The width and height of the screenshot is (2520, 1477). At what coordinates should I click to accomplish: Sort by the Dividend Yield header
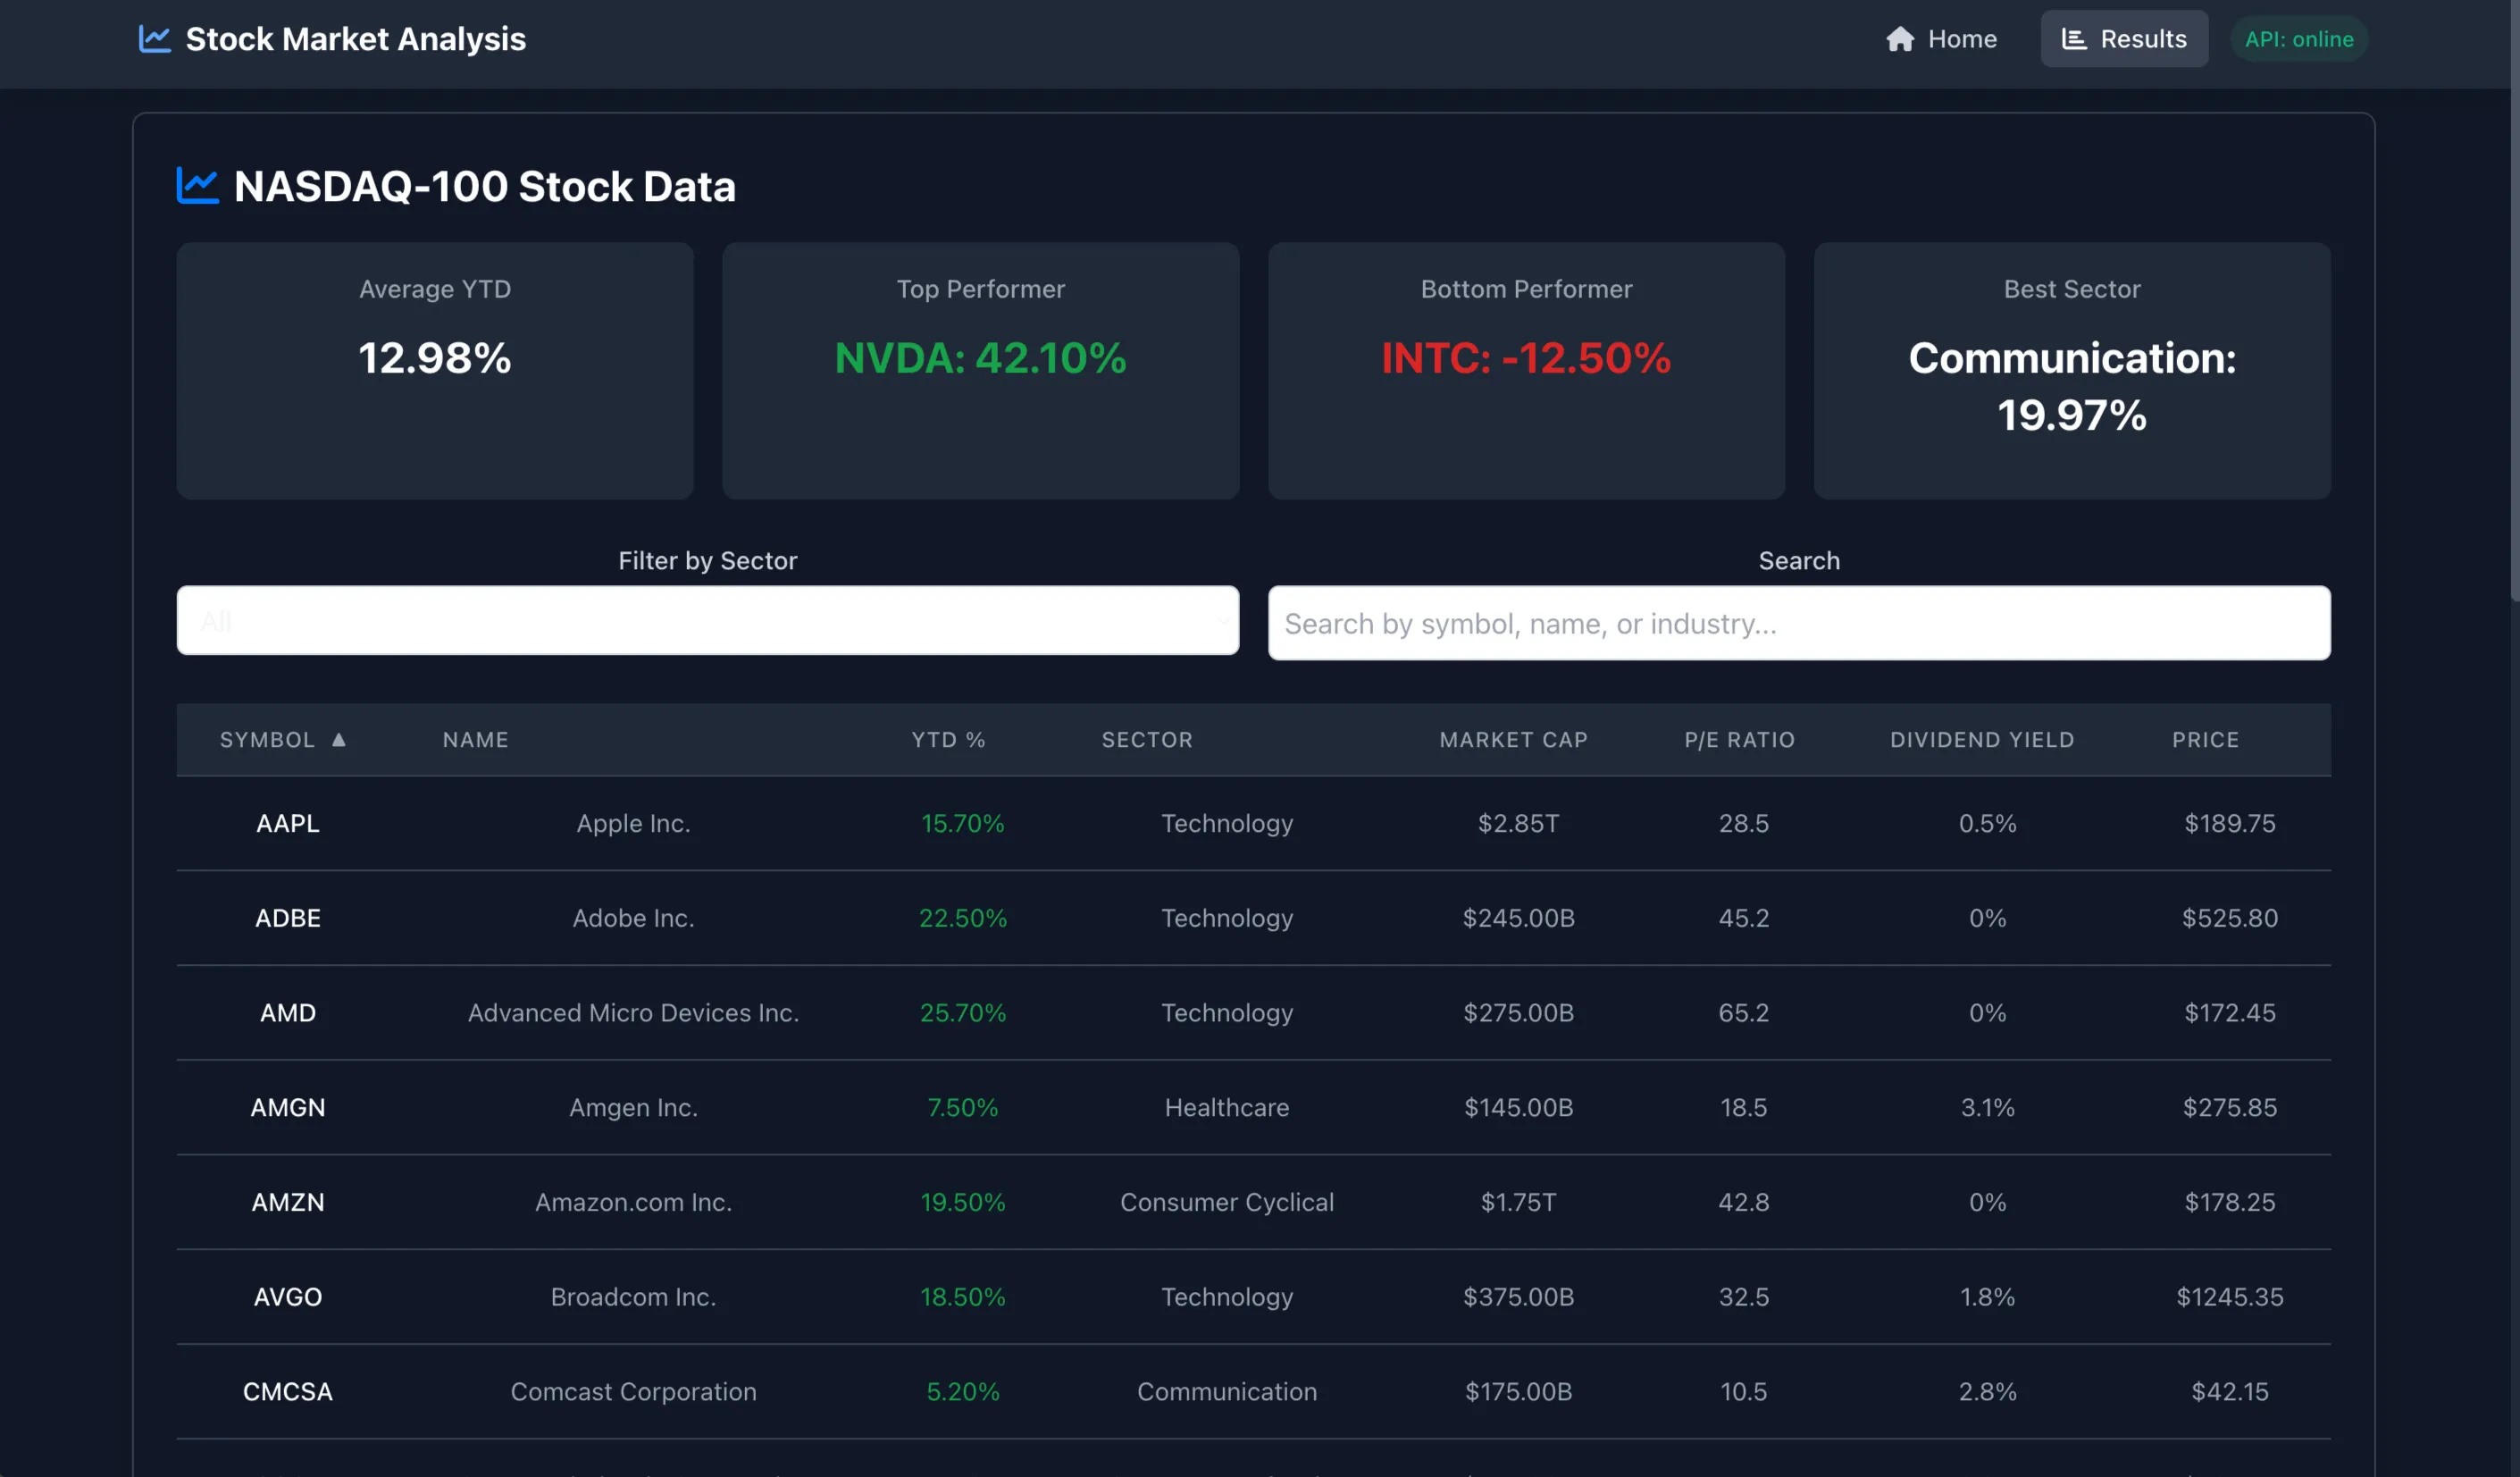coord(1981,740)
